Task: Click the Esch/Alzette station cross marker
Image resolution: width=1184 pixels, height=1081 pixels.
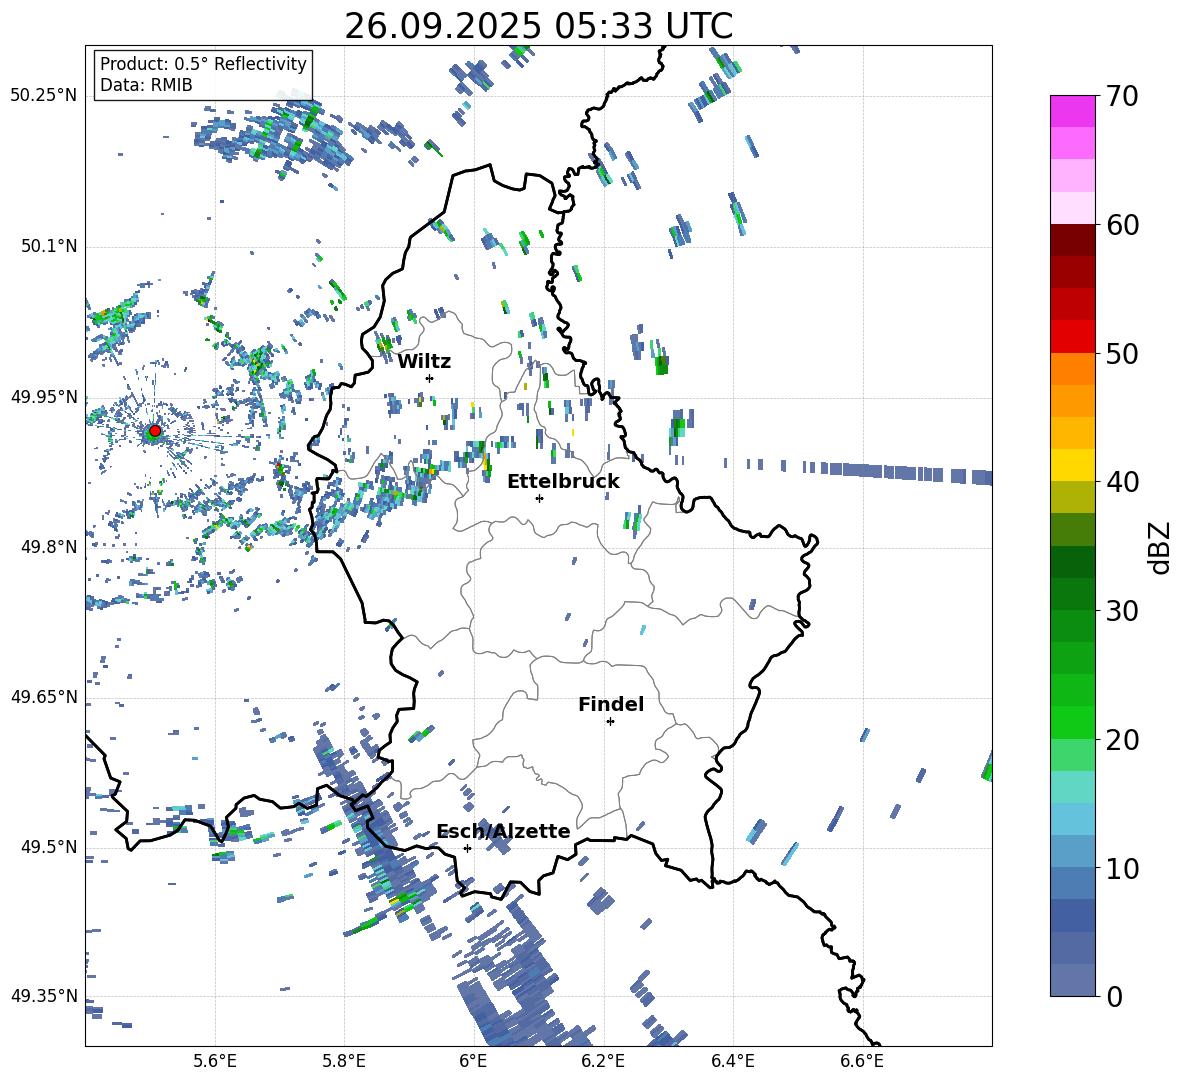Action: pyautogui.click(x=467, y=848)
